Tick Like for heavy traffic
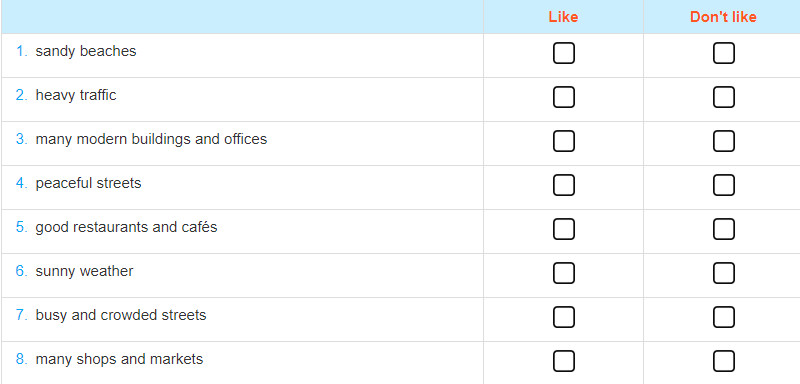The image size is (800, 384). point(563,97)
